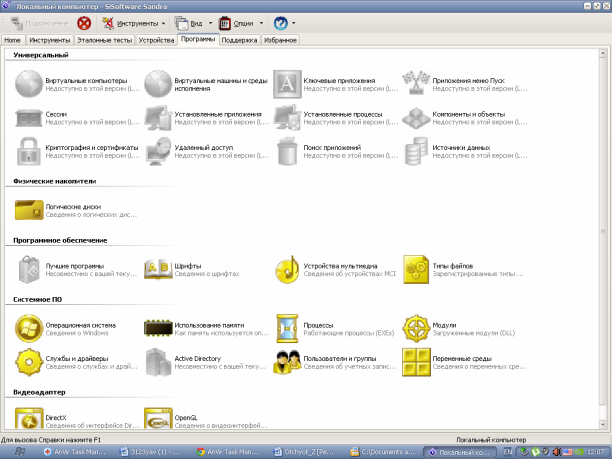Click Лучшие программы shopping bag icon

[x=29, y=269]
